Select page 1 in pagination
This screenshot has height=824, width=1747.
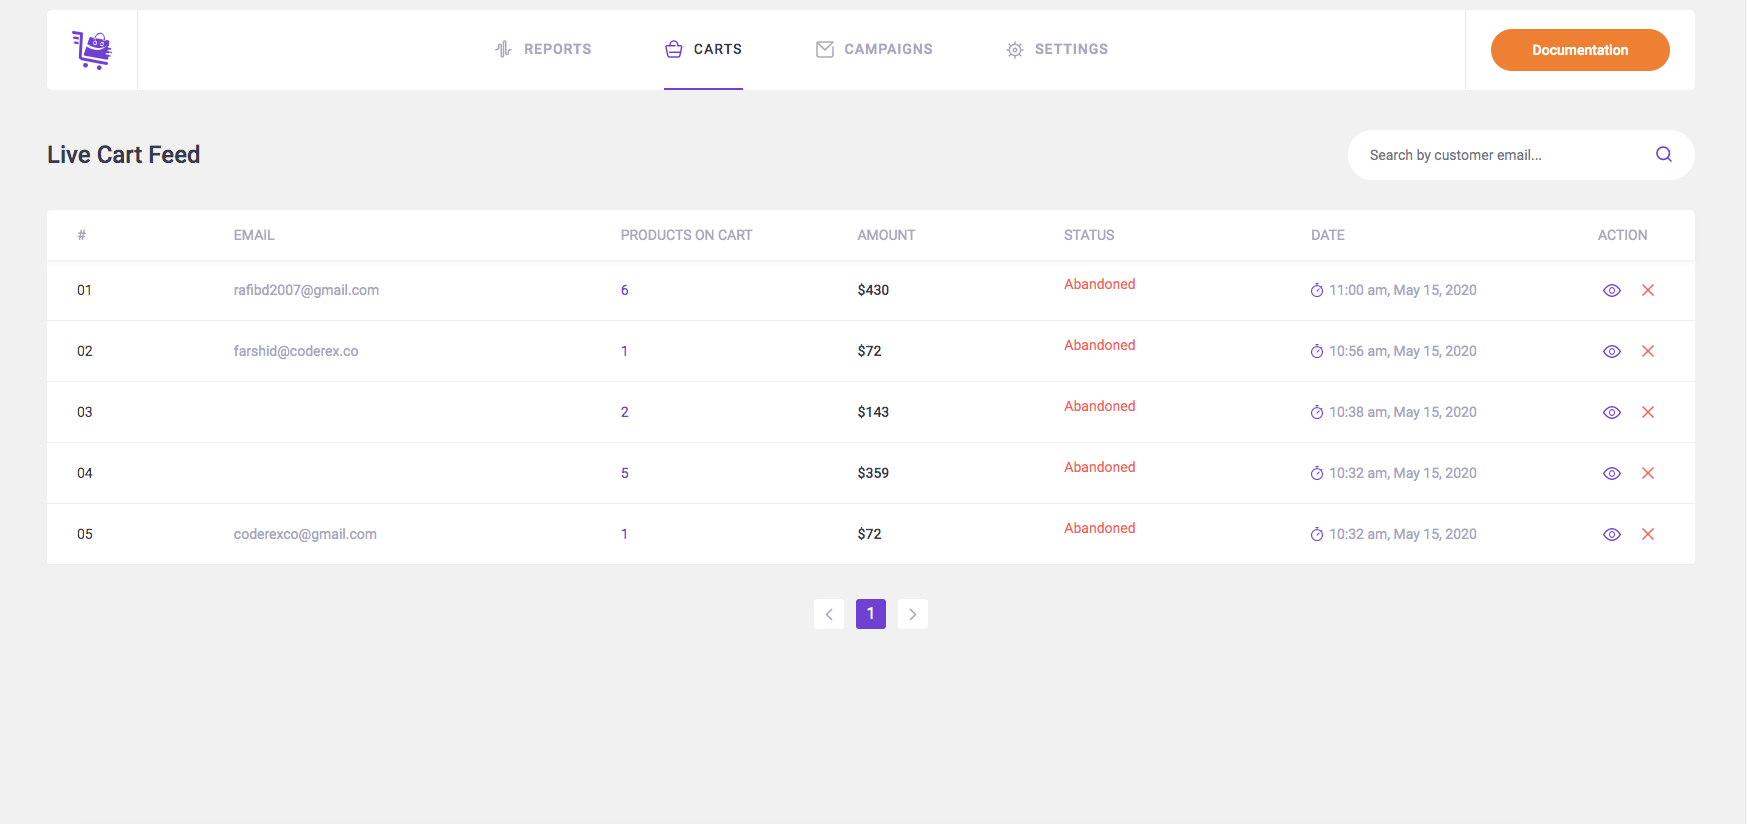[x=871, y=614]
